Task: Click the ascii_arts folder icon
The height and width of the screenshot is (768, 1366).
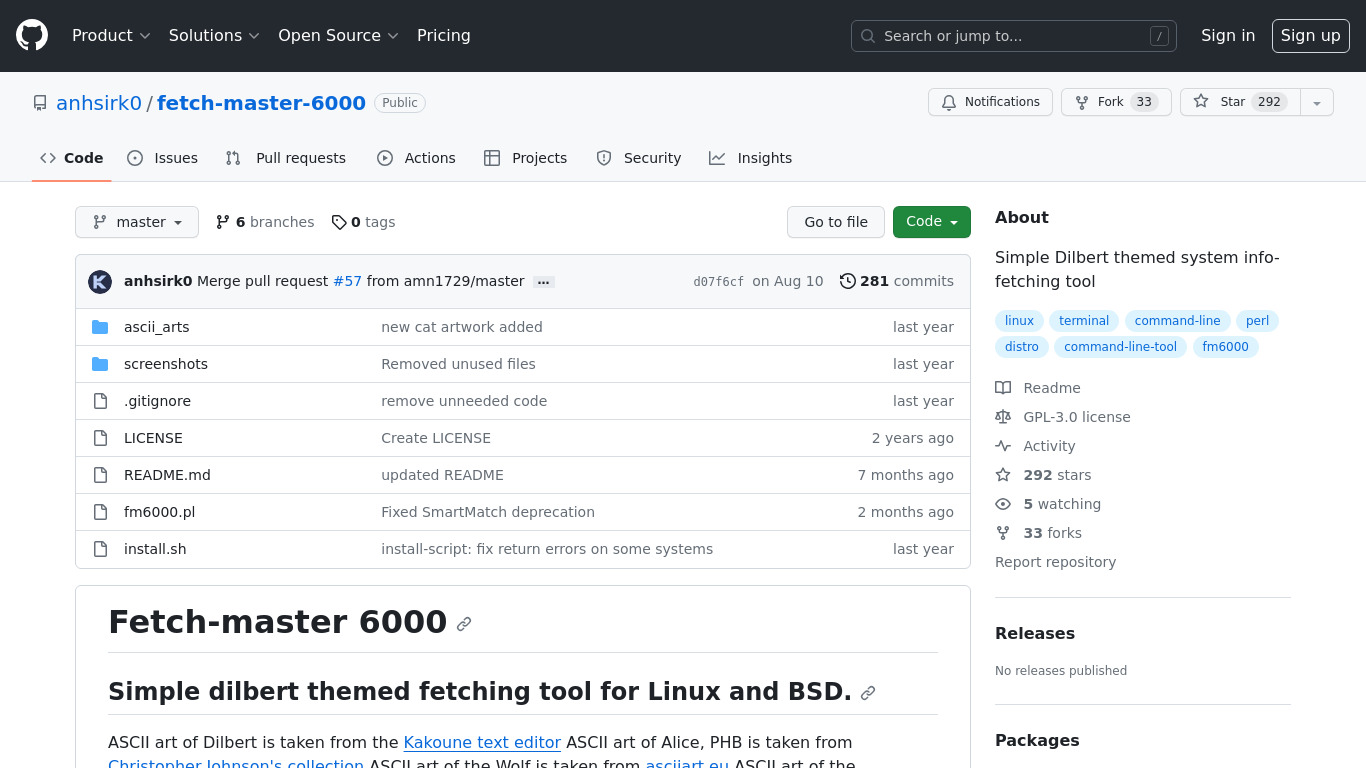Action: pyautogui.click(x=100, y=327)
